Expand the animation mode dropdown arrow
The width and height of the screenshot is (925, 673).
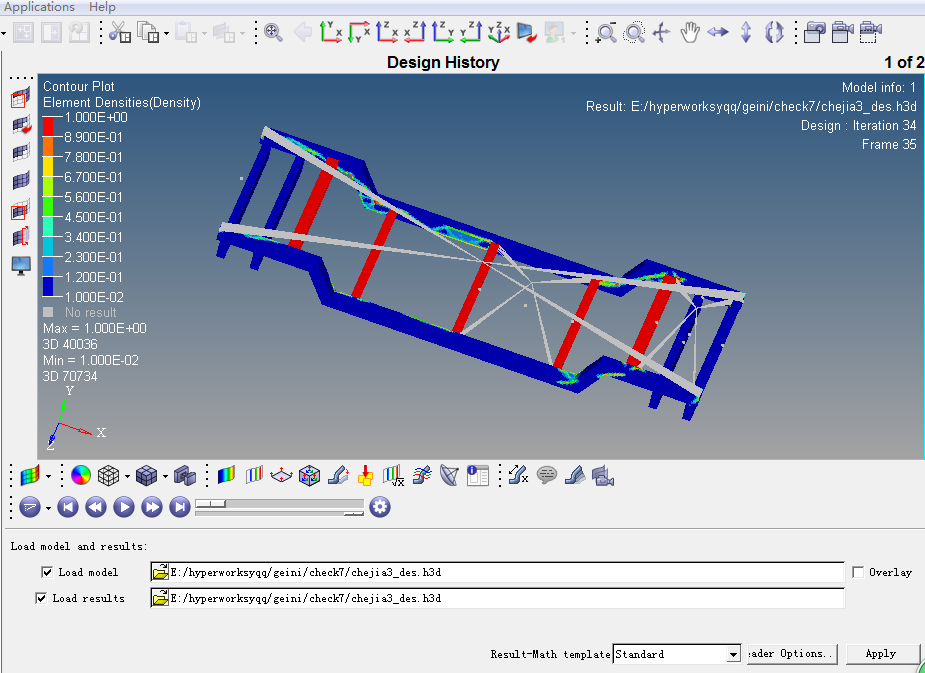[48, 508]
